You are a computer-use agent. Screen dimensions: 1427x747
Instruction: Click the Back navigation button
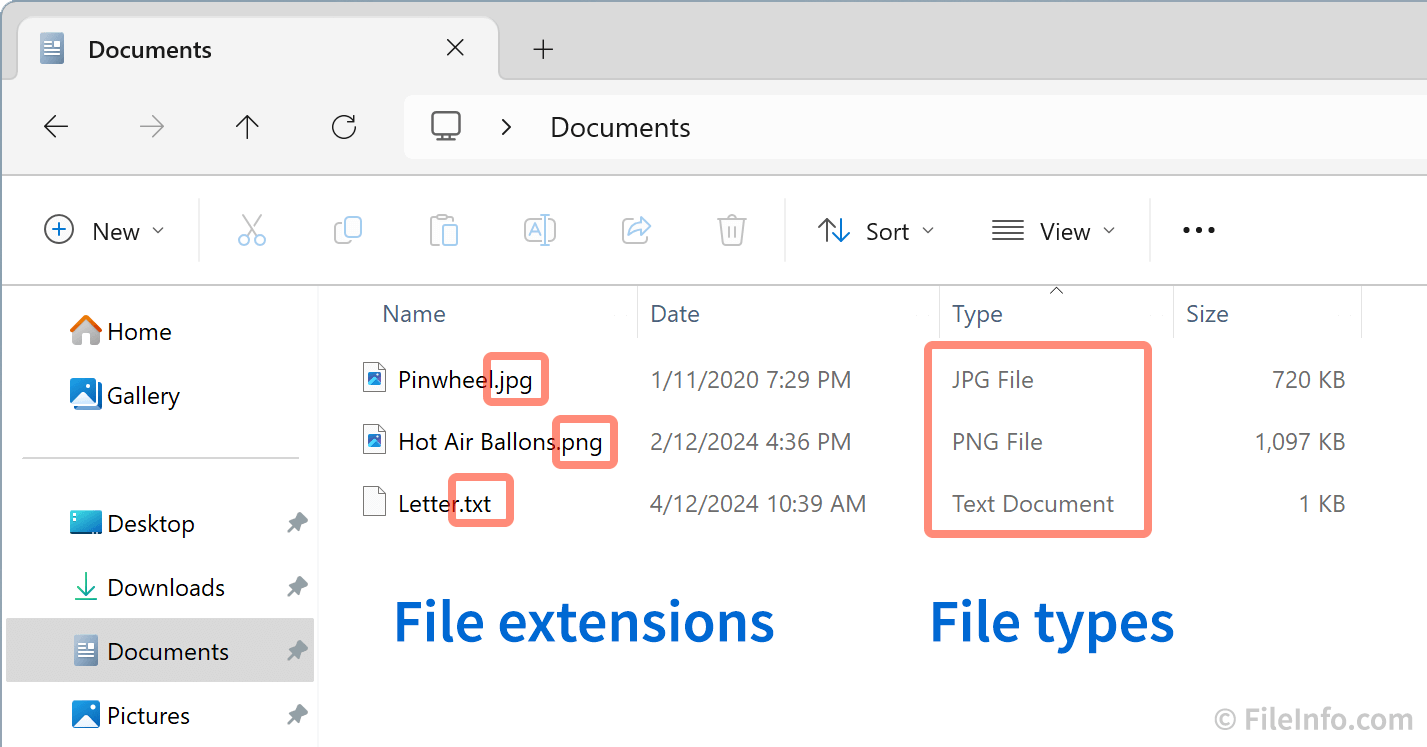pos(55,126)
